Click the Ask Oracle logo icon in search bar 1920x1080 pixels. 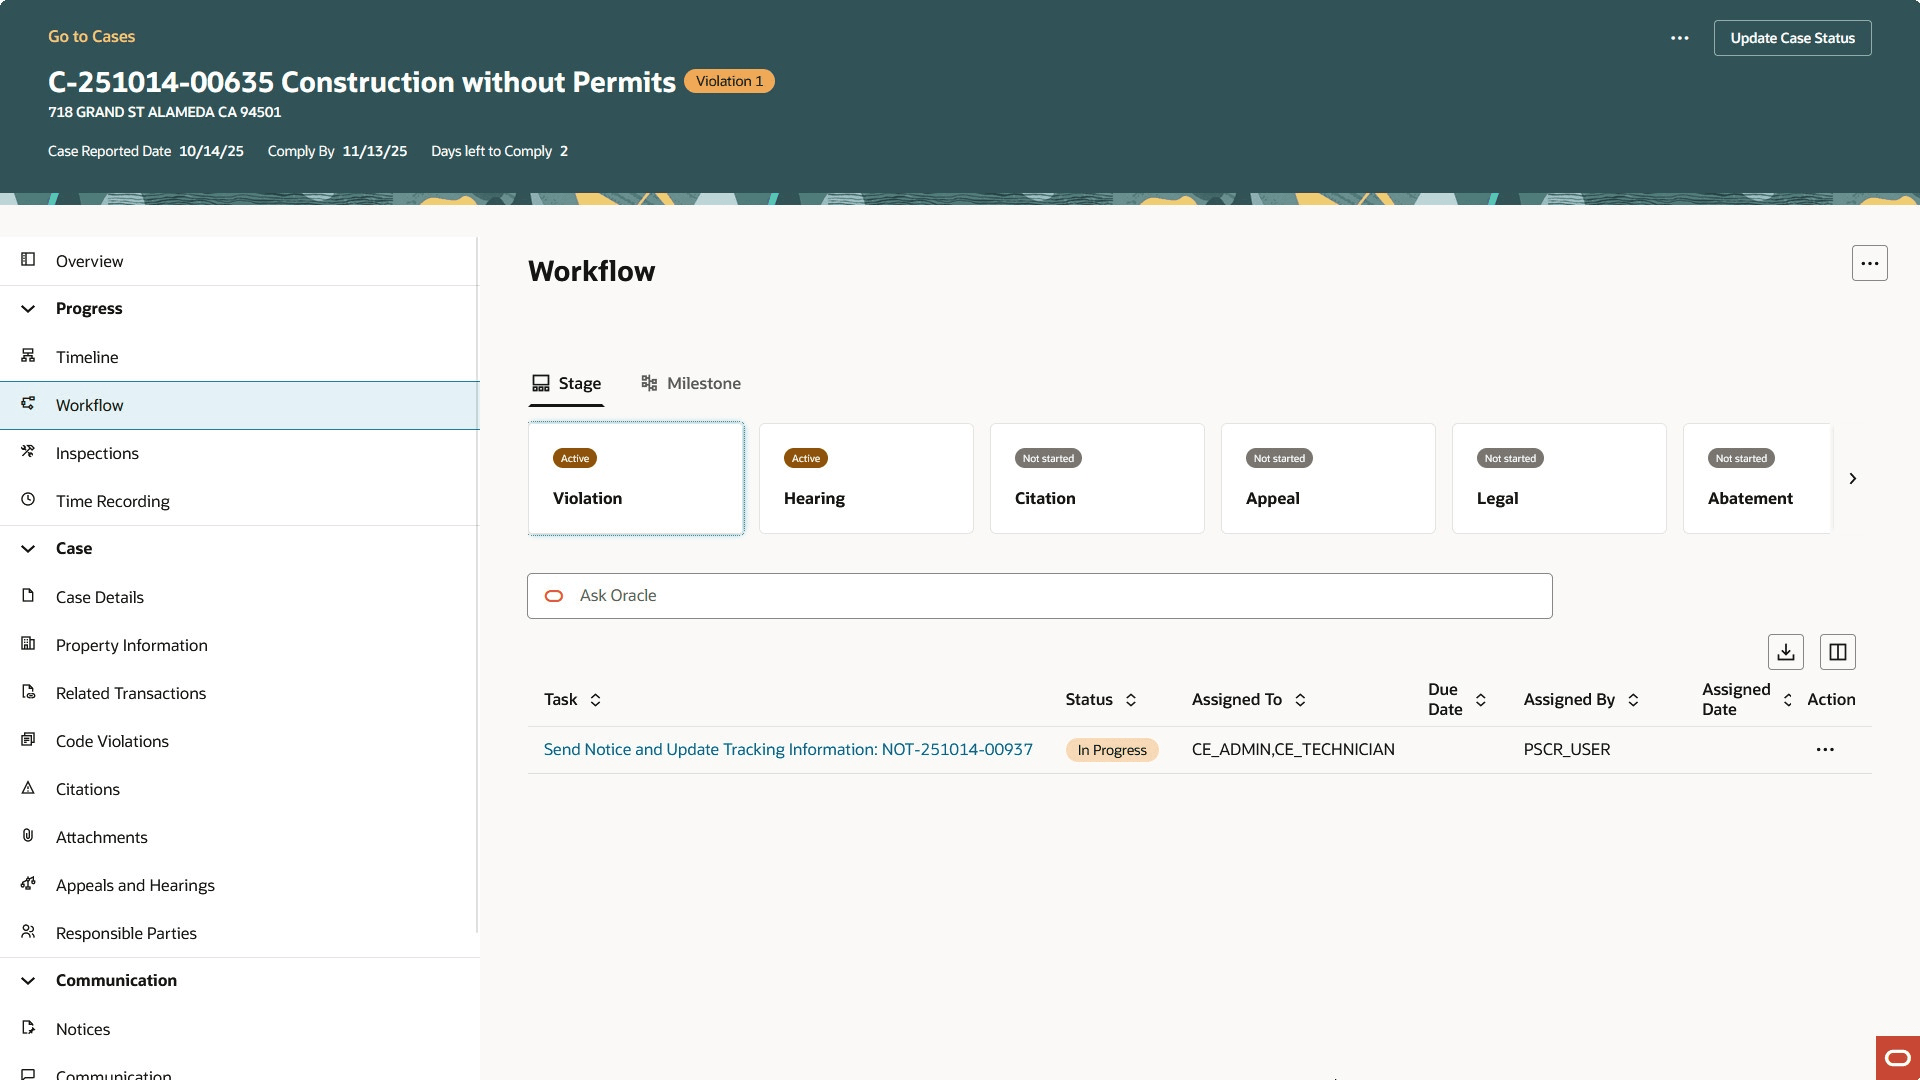click(556, 595)
